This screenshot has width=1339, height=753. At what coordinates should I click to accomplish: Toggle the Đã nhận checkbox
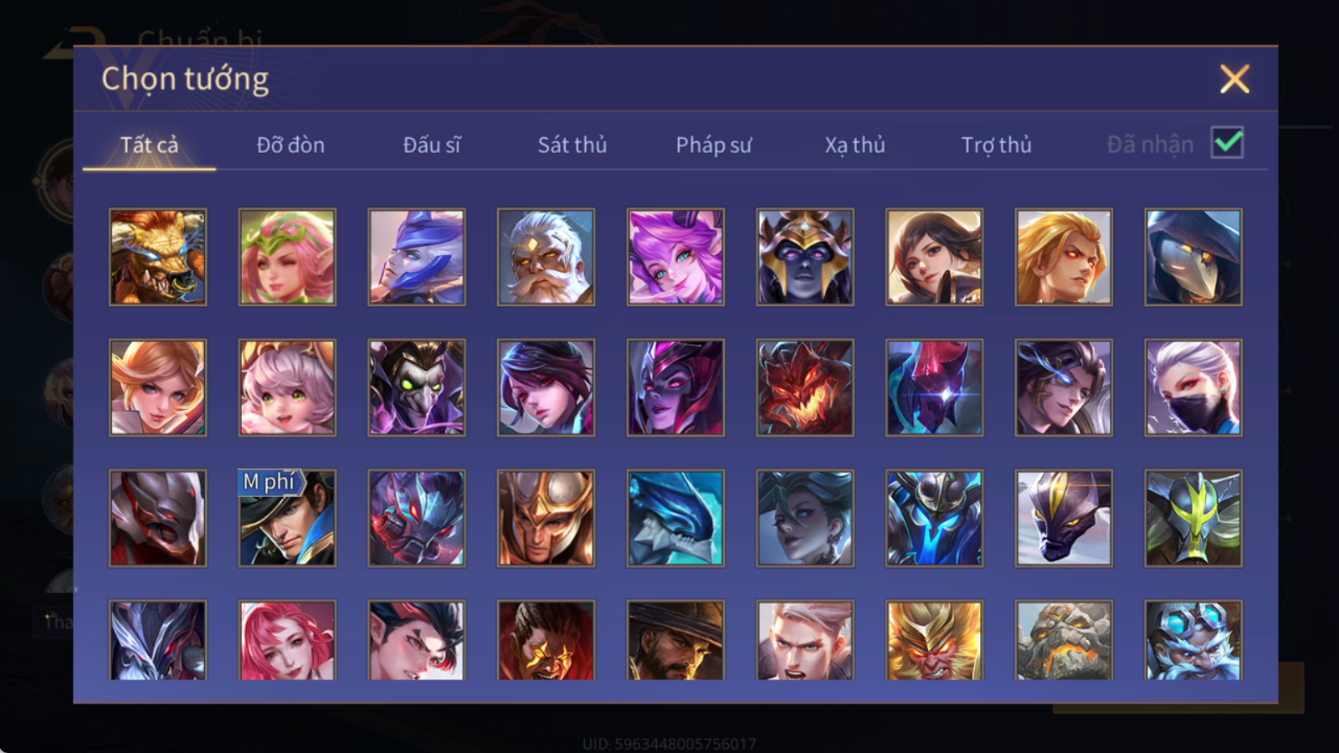pyautogui.click(x=1227, y=143)
